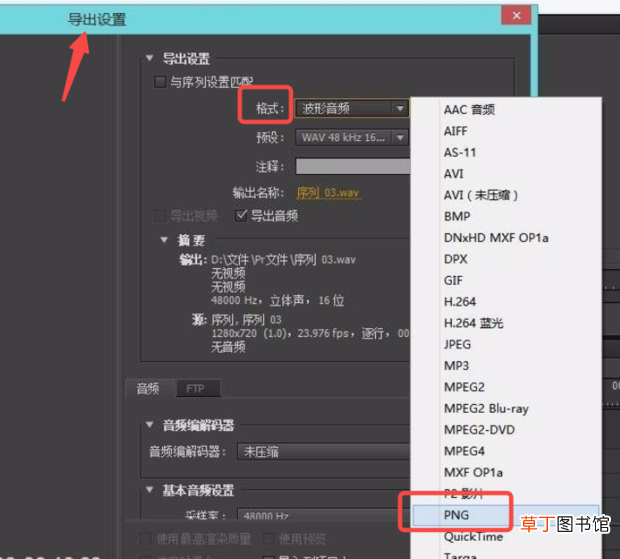Open the 格式 dropdown showing 波形音频
The height and width of the screenshot is (559, 620).
pos(352,108)
